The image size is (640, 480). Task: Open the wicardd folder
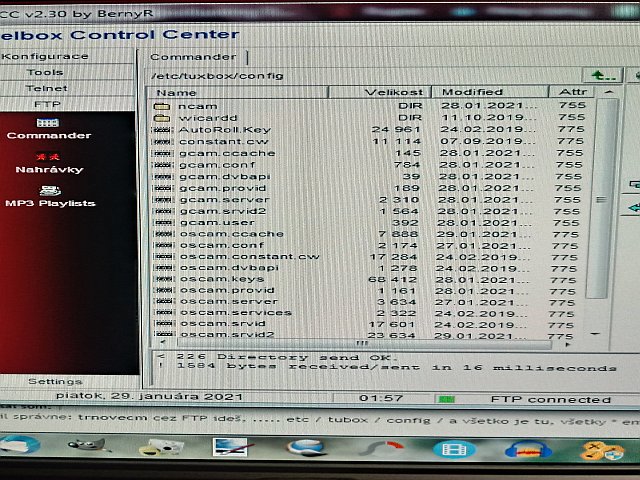tap(162, 118)
